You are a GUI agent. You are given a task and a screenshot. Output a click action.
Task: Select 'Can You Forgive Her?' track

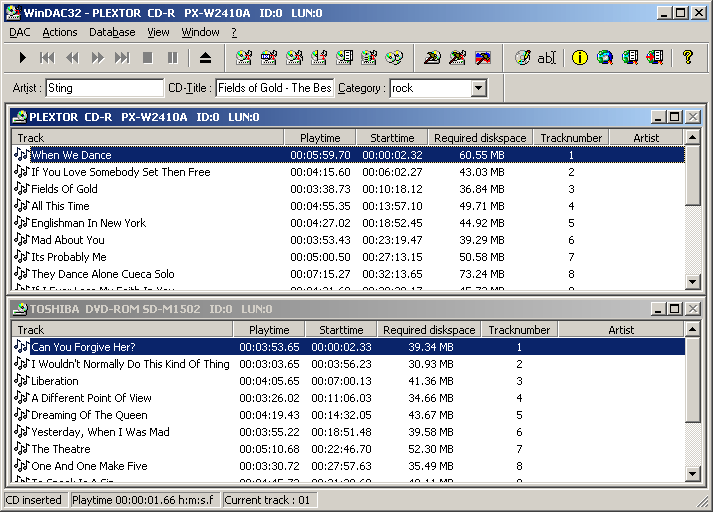[348, 347]
